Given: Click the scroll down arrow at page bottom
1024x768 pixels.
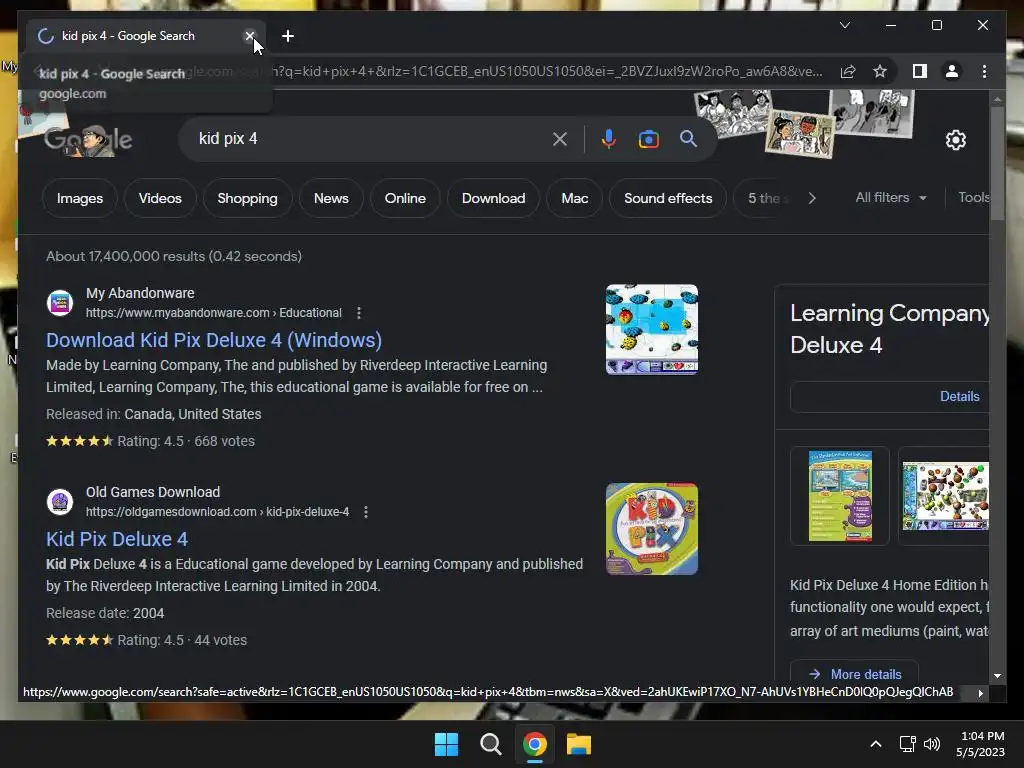Looking at the screenshot, I should click(997, 676).
